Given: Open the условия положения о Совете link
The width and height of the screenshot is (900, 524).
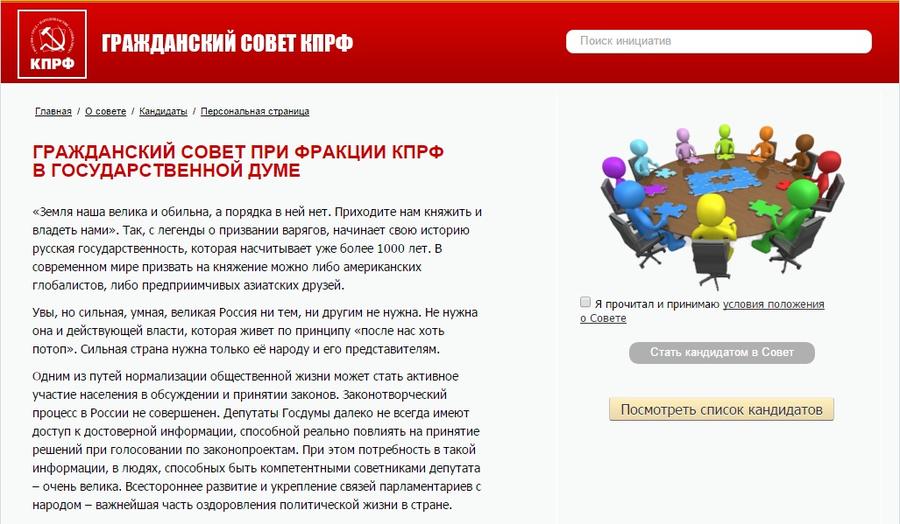Looking at the screenshot, I should (772, 304).
